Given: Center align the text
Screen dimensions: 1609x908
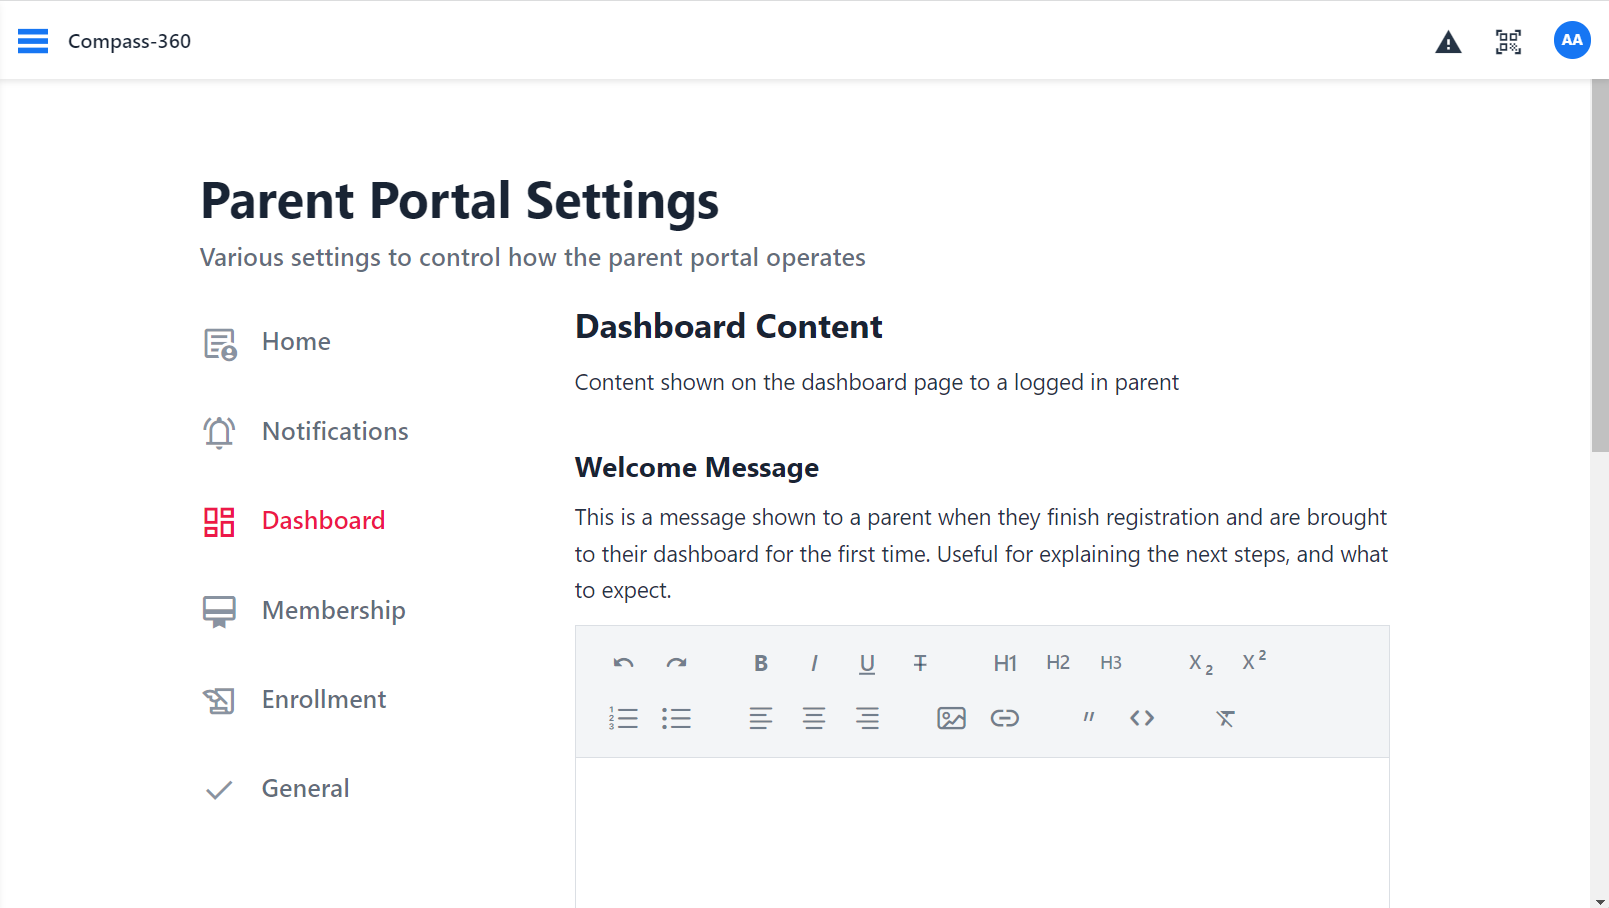Looking at the screenshot, I should click(814, 718).
